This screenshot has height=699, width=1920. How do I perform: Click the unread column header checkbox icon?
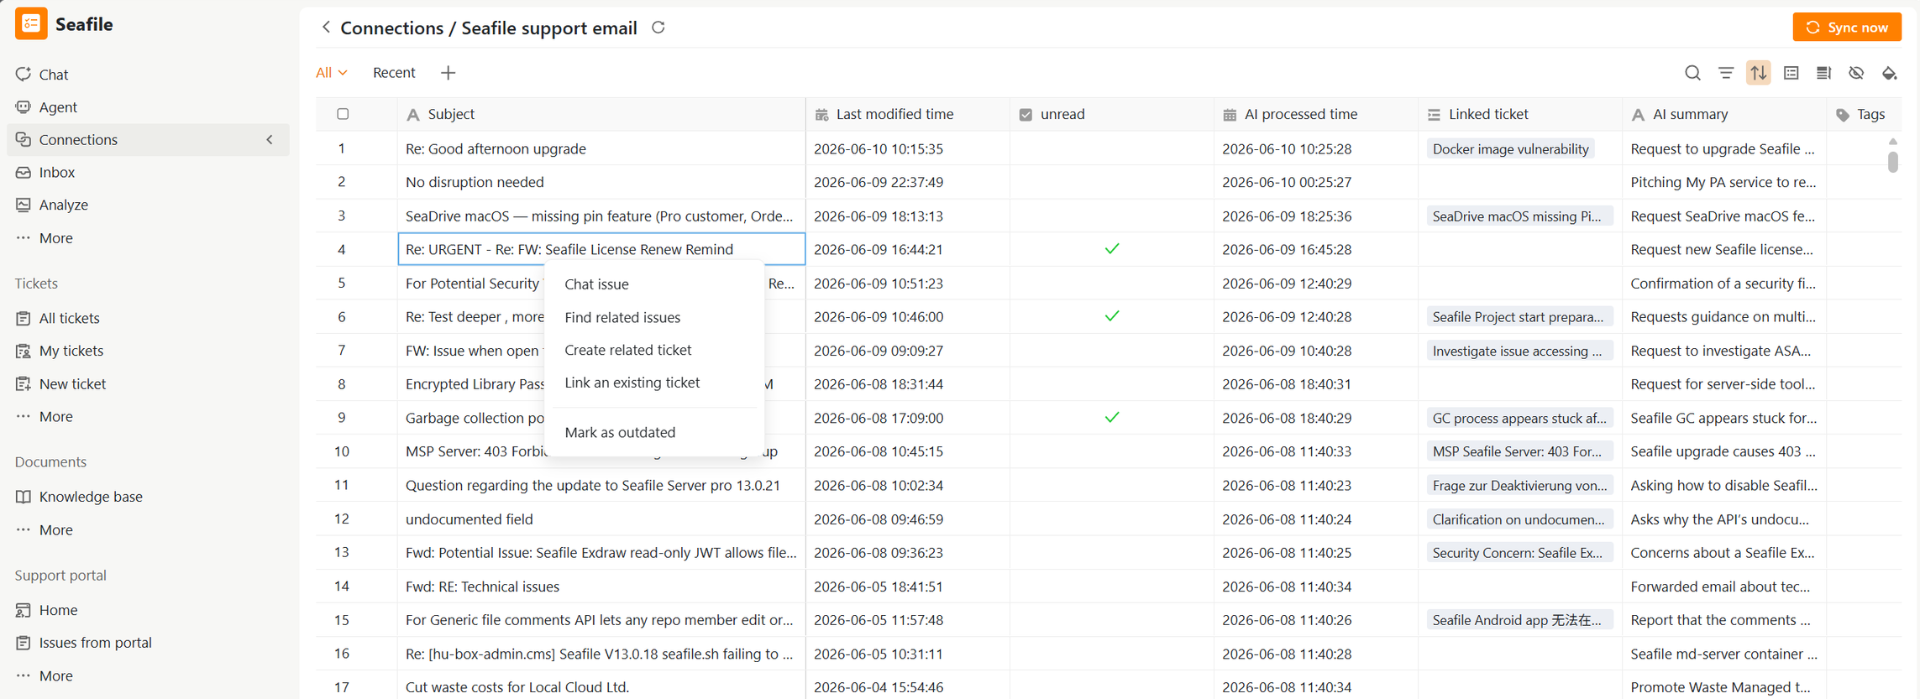click(x=1025, y=115)
